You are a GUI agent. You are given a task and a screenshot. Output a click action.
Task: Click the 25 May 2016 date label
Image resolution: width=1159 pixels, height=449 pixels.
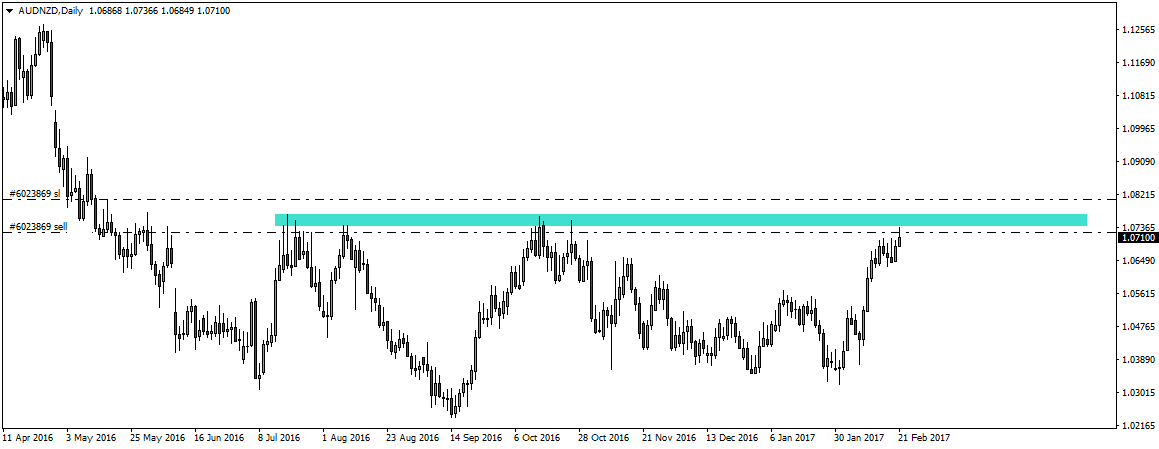[x=157, y=438]
